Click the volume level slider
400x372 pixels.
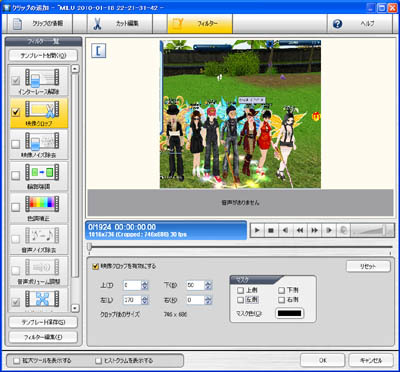tap(372, 230)
